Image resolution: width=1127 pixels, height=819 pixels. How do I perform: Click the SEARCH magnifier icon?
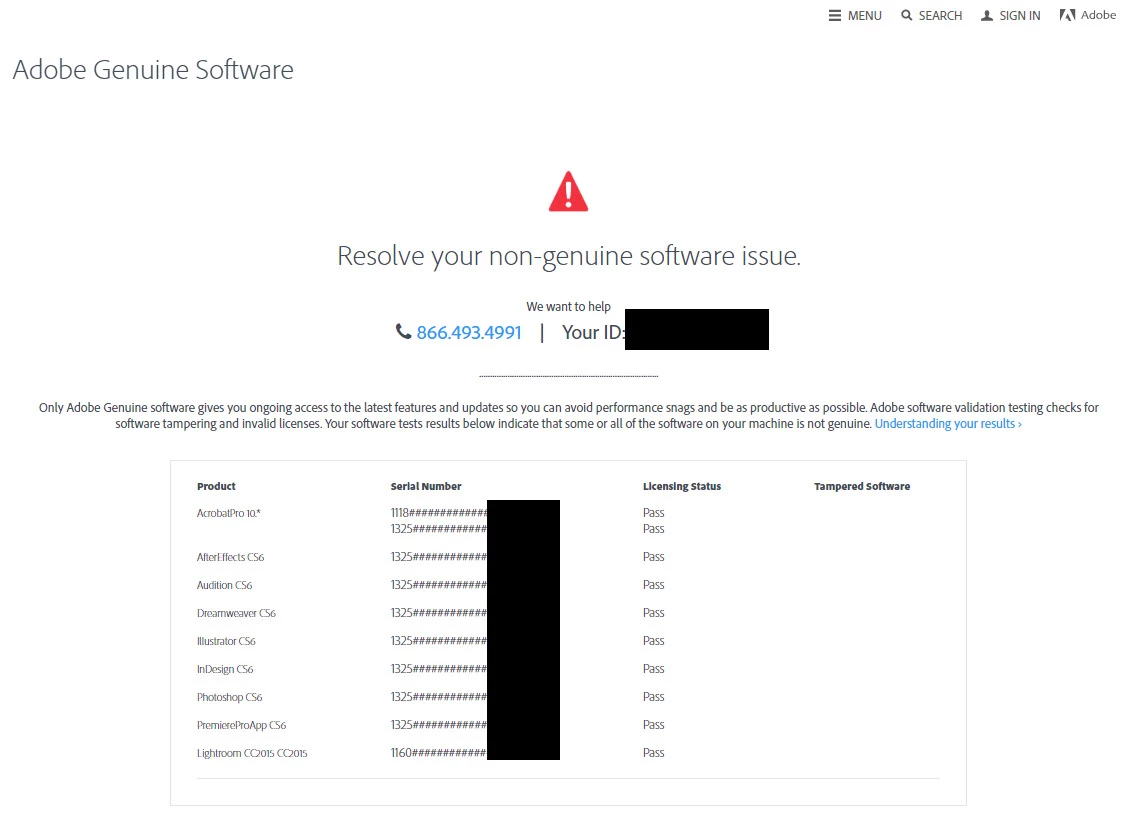click(907, 15)
